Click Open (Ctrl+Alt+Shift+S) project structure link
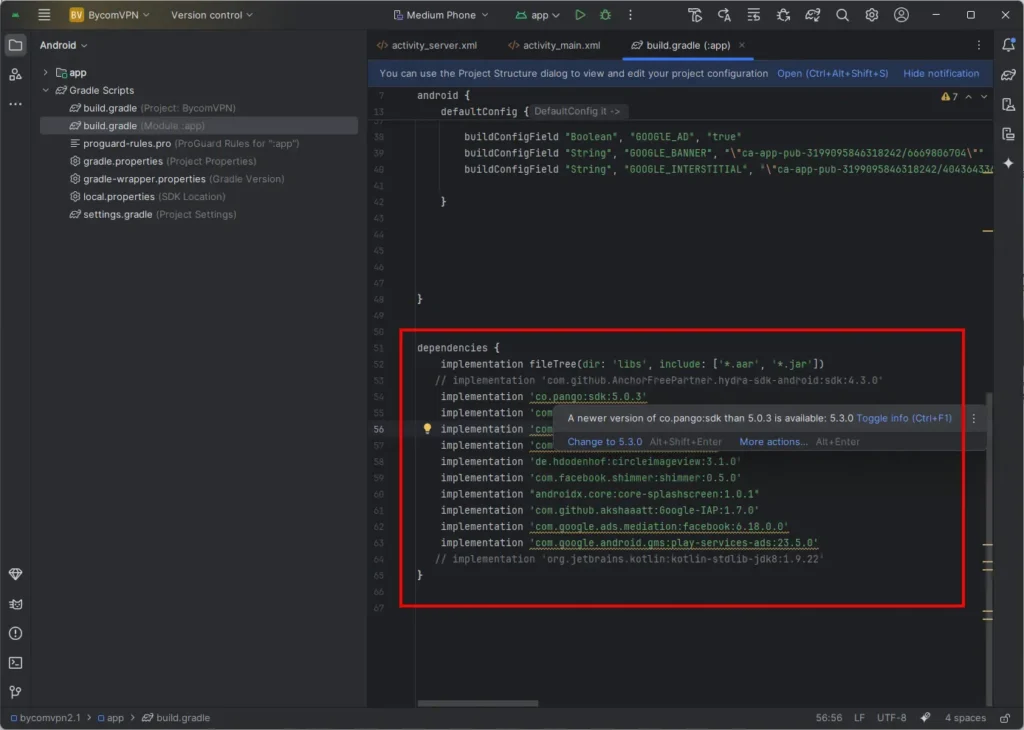The image size is (1024, 730). point(833,73)
